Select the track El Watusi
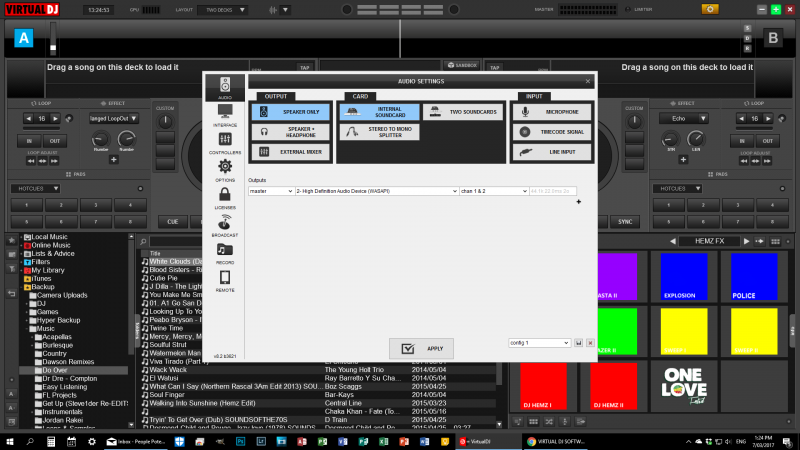Viewport: 800px width, 450px height. [164, 378]
